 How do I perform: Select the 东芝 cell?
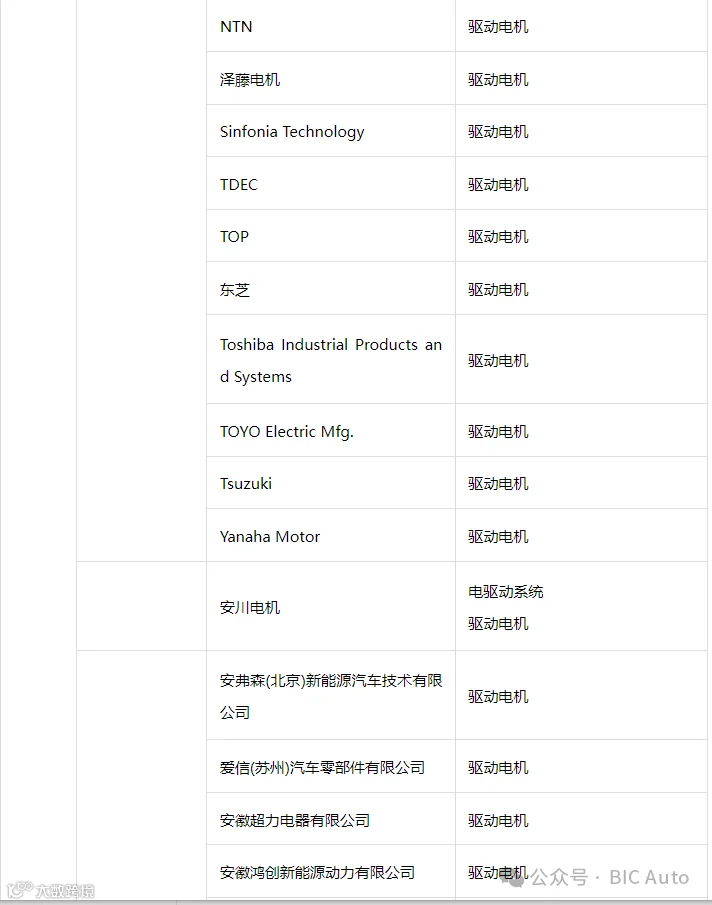point(331,289)
